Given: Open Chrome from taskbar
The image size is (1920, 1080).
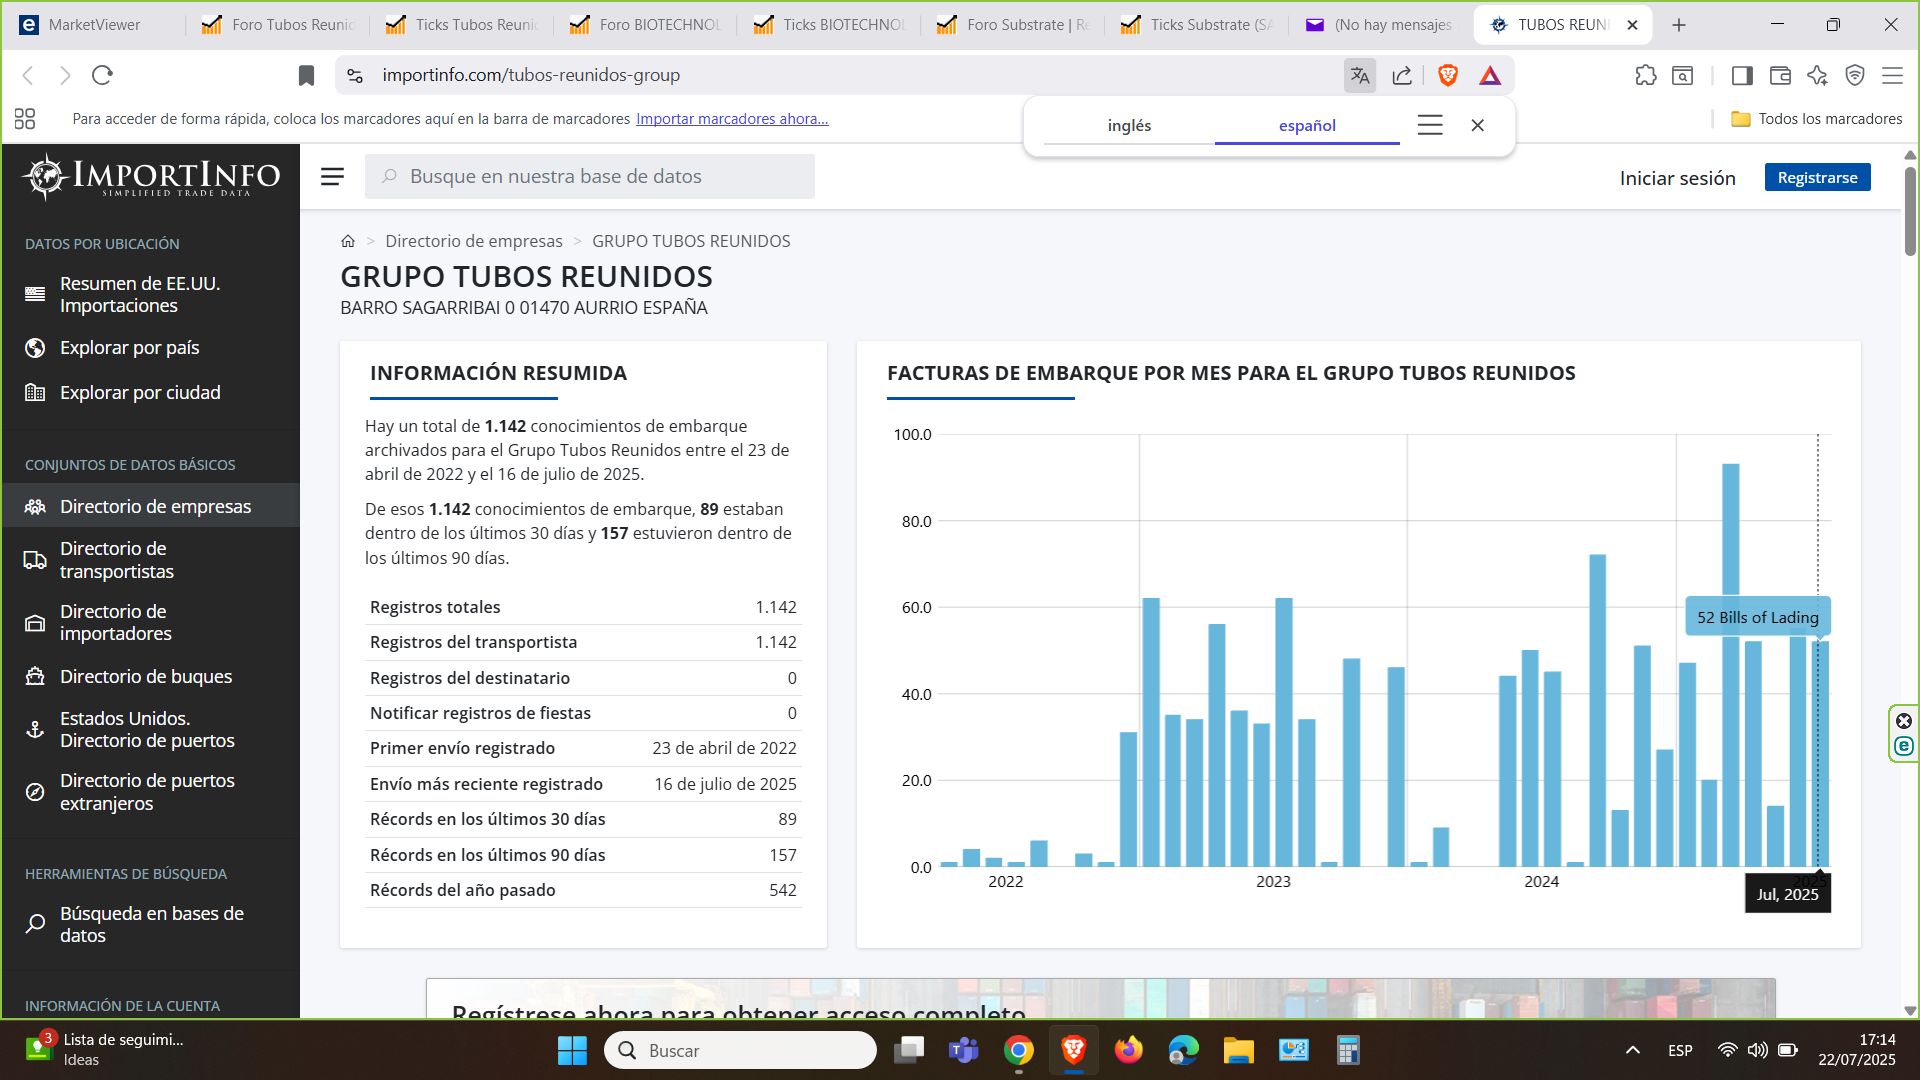Looking at the screenshot, I should coord(1018,1050).
